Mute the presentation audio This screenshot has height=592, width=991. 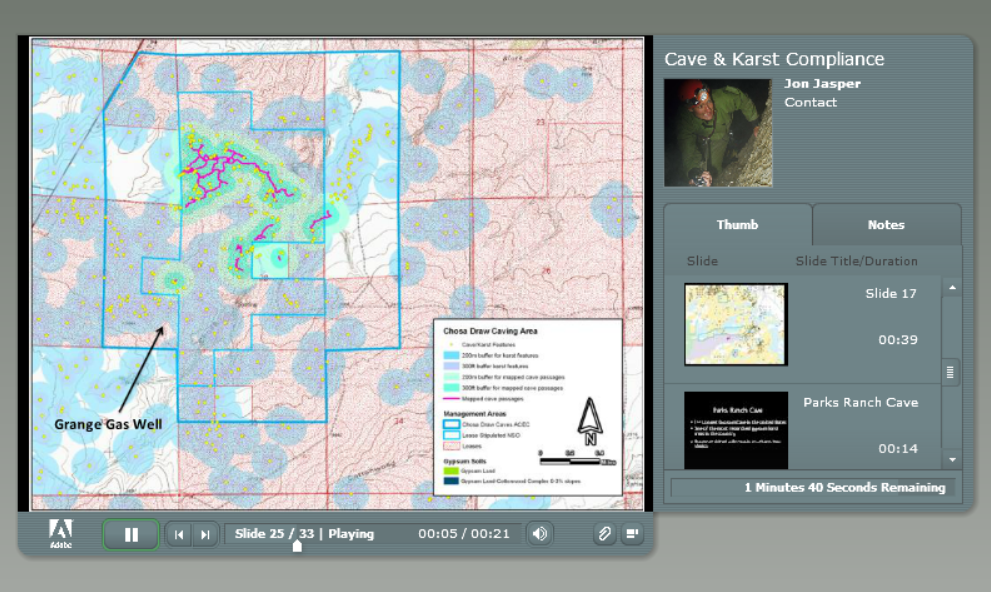click(x=540, y=535)
